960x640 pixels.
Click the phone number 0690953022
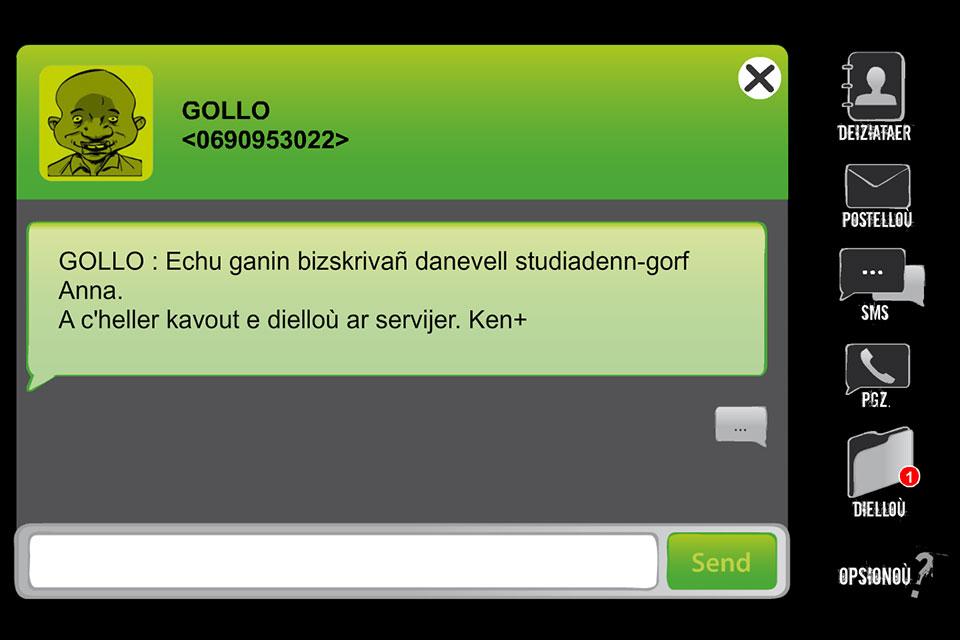pyautogui.click(x=265, y=140)
